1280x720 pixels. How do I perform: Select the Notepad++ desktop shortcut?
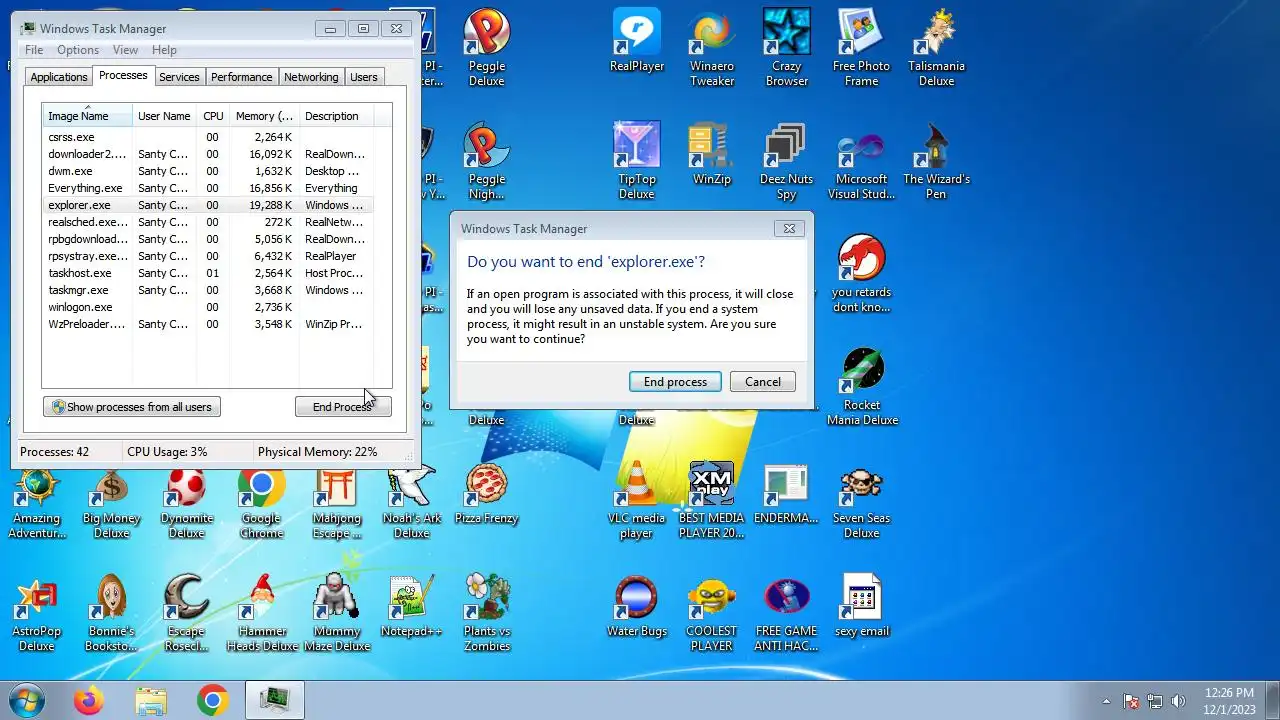pyautogui.click(x=412, y=605)
